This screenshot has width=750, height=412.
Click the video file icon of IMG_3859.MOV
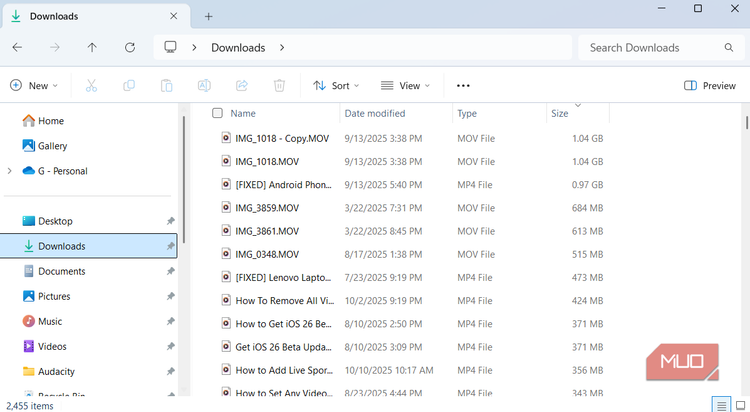point(226,208)
